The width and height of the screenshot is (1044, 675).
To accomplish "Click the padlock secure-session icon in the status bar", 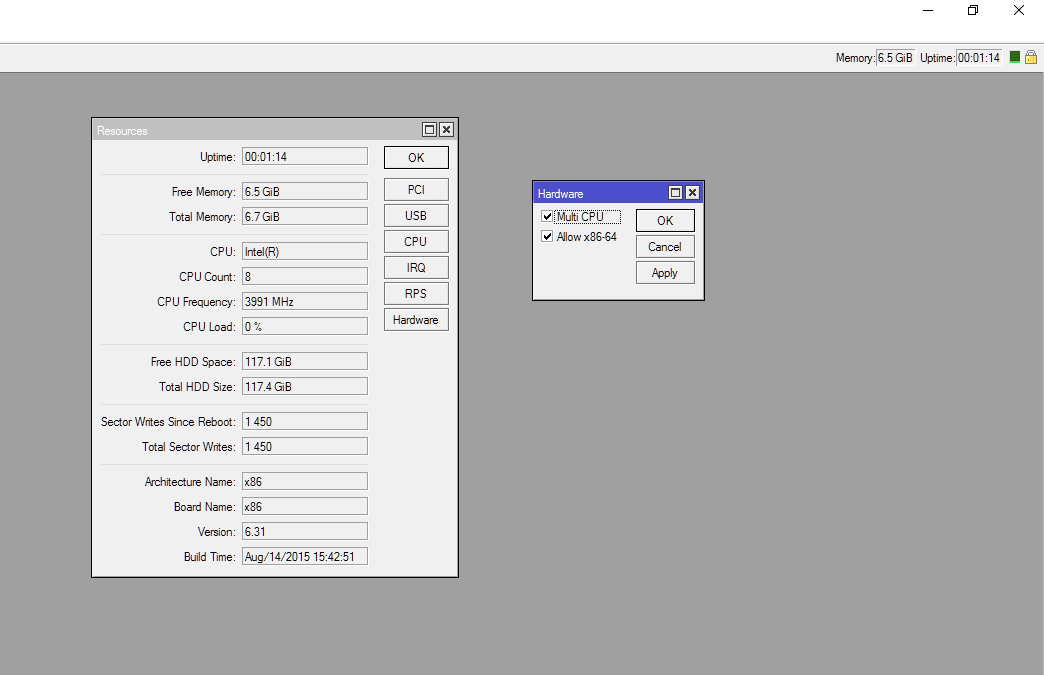I will coord(1033,57).
